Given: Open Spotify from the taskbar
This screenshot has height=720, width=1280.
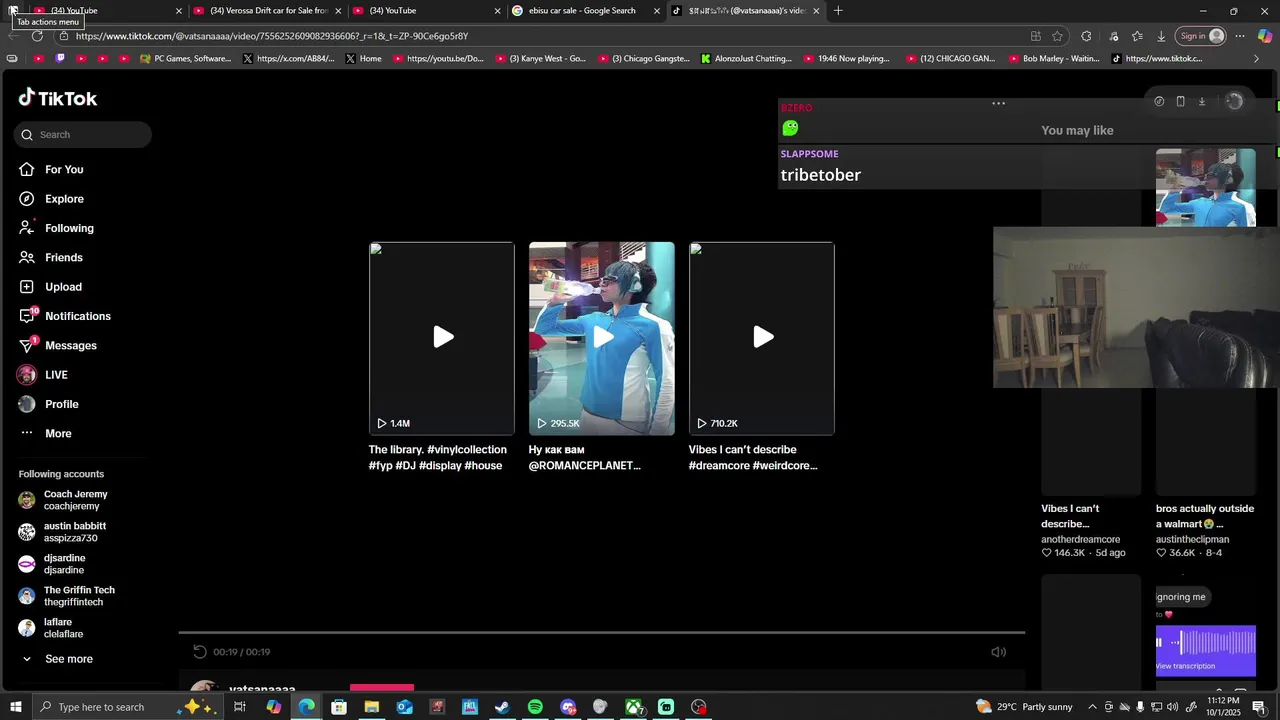Looking at the screenshot, I should [x=535, y=707].
